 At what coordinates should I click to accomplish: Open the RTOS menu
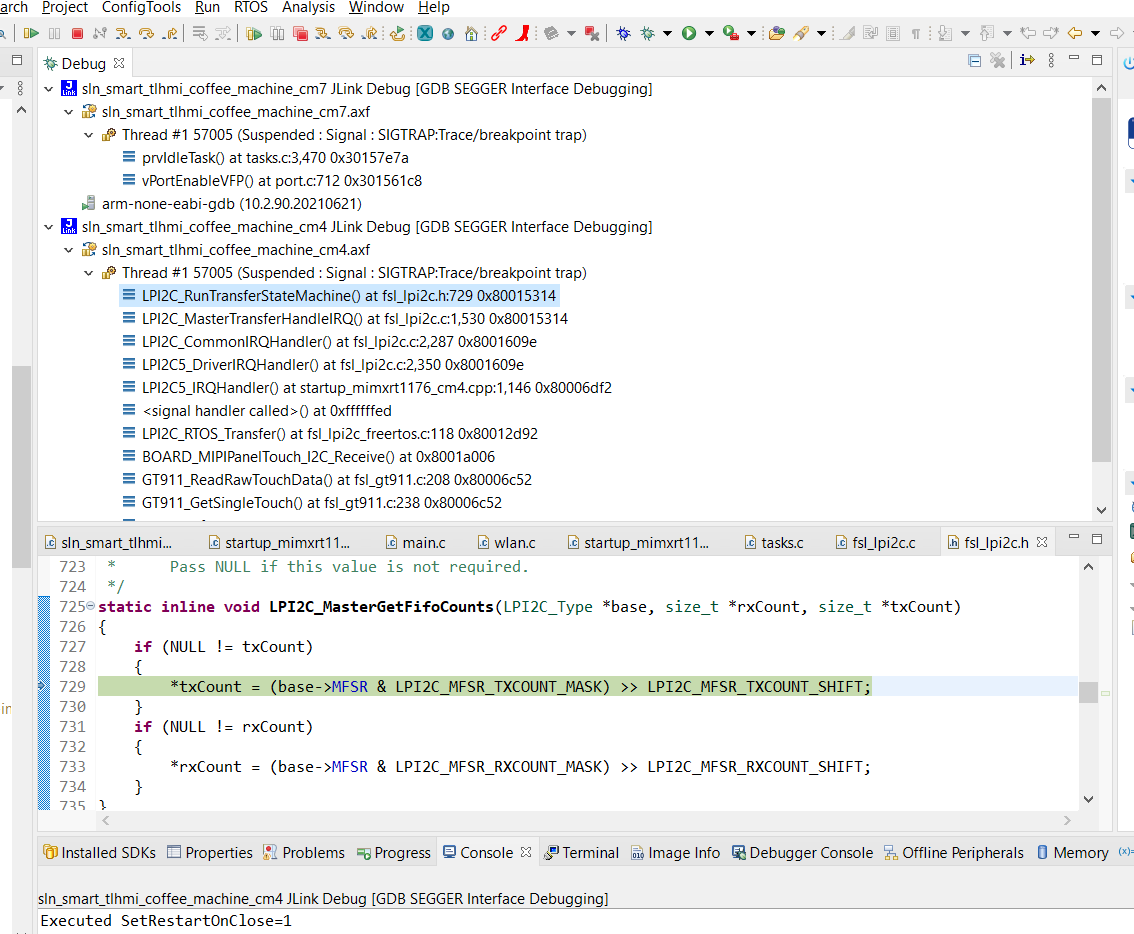click(x=251, y=8)
